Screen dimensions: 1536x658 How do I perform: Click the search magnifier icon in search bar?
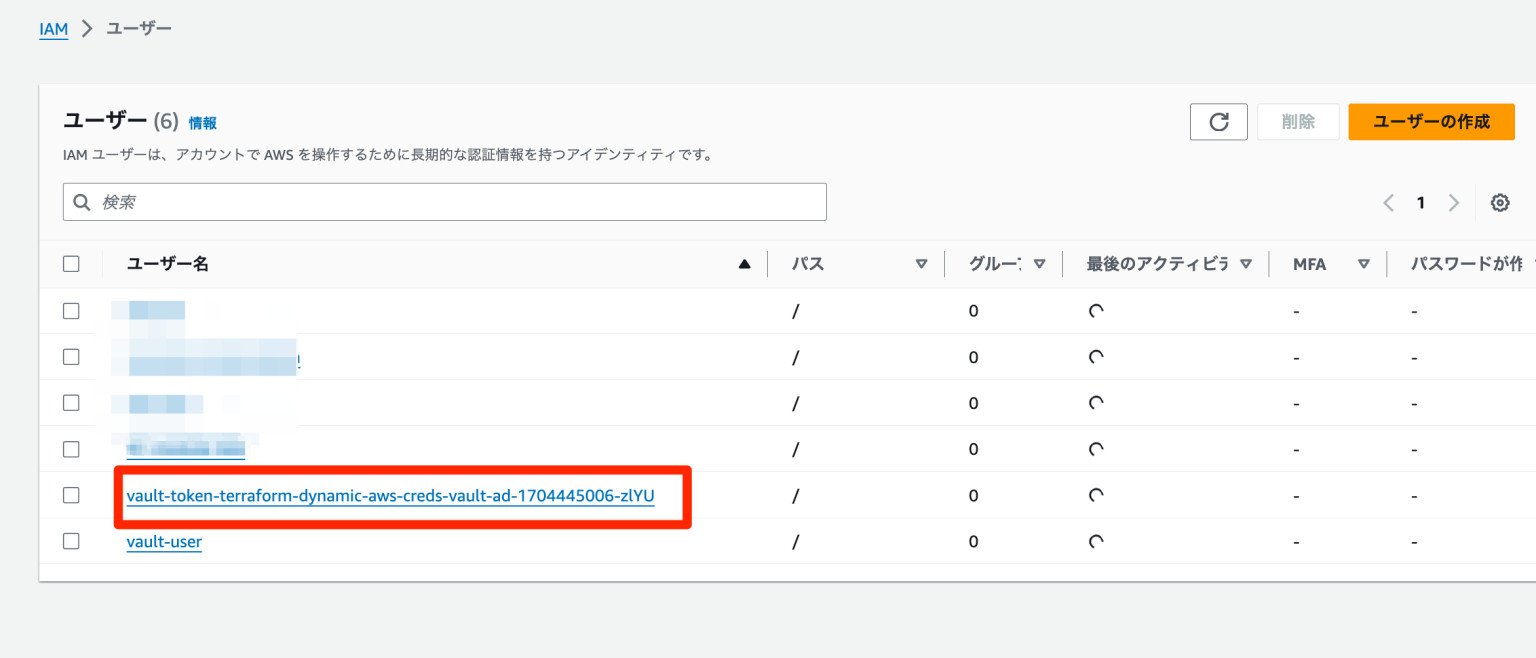coord(81,202)
